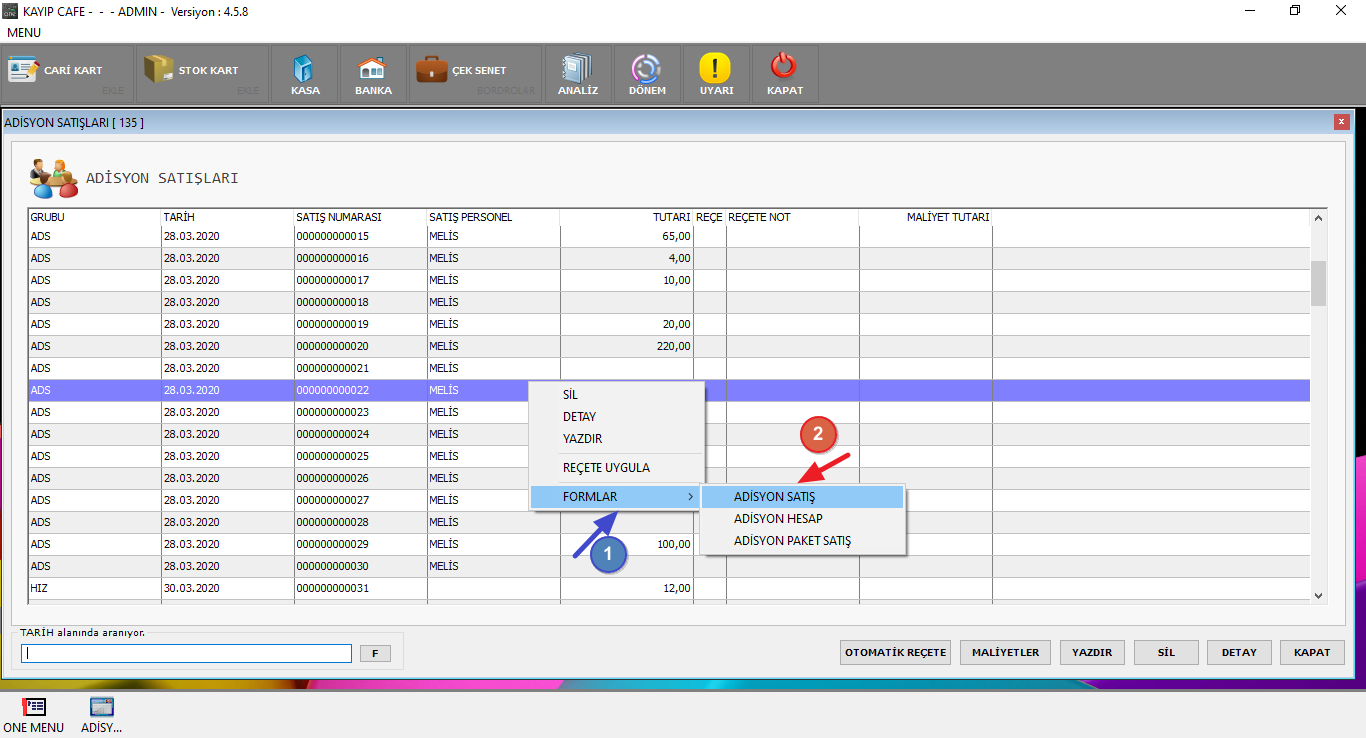Close the Adisyon Satışları window with red x

click(x=1341, y=122)
